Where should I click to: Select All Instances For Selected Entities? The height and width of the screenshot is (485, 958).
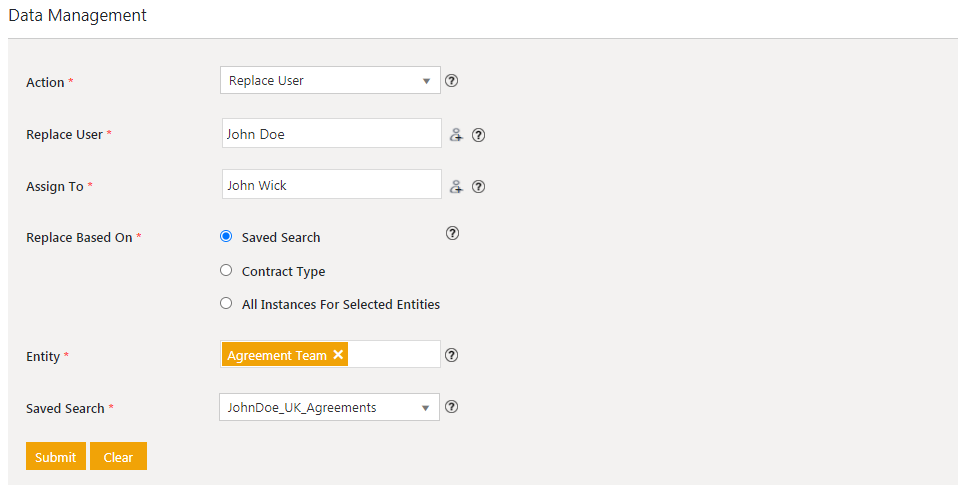click(x=226, y=303)
